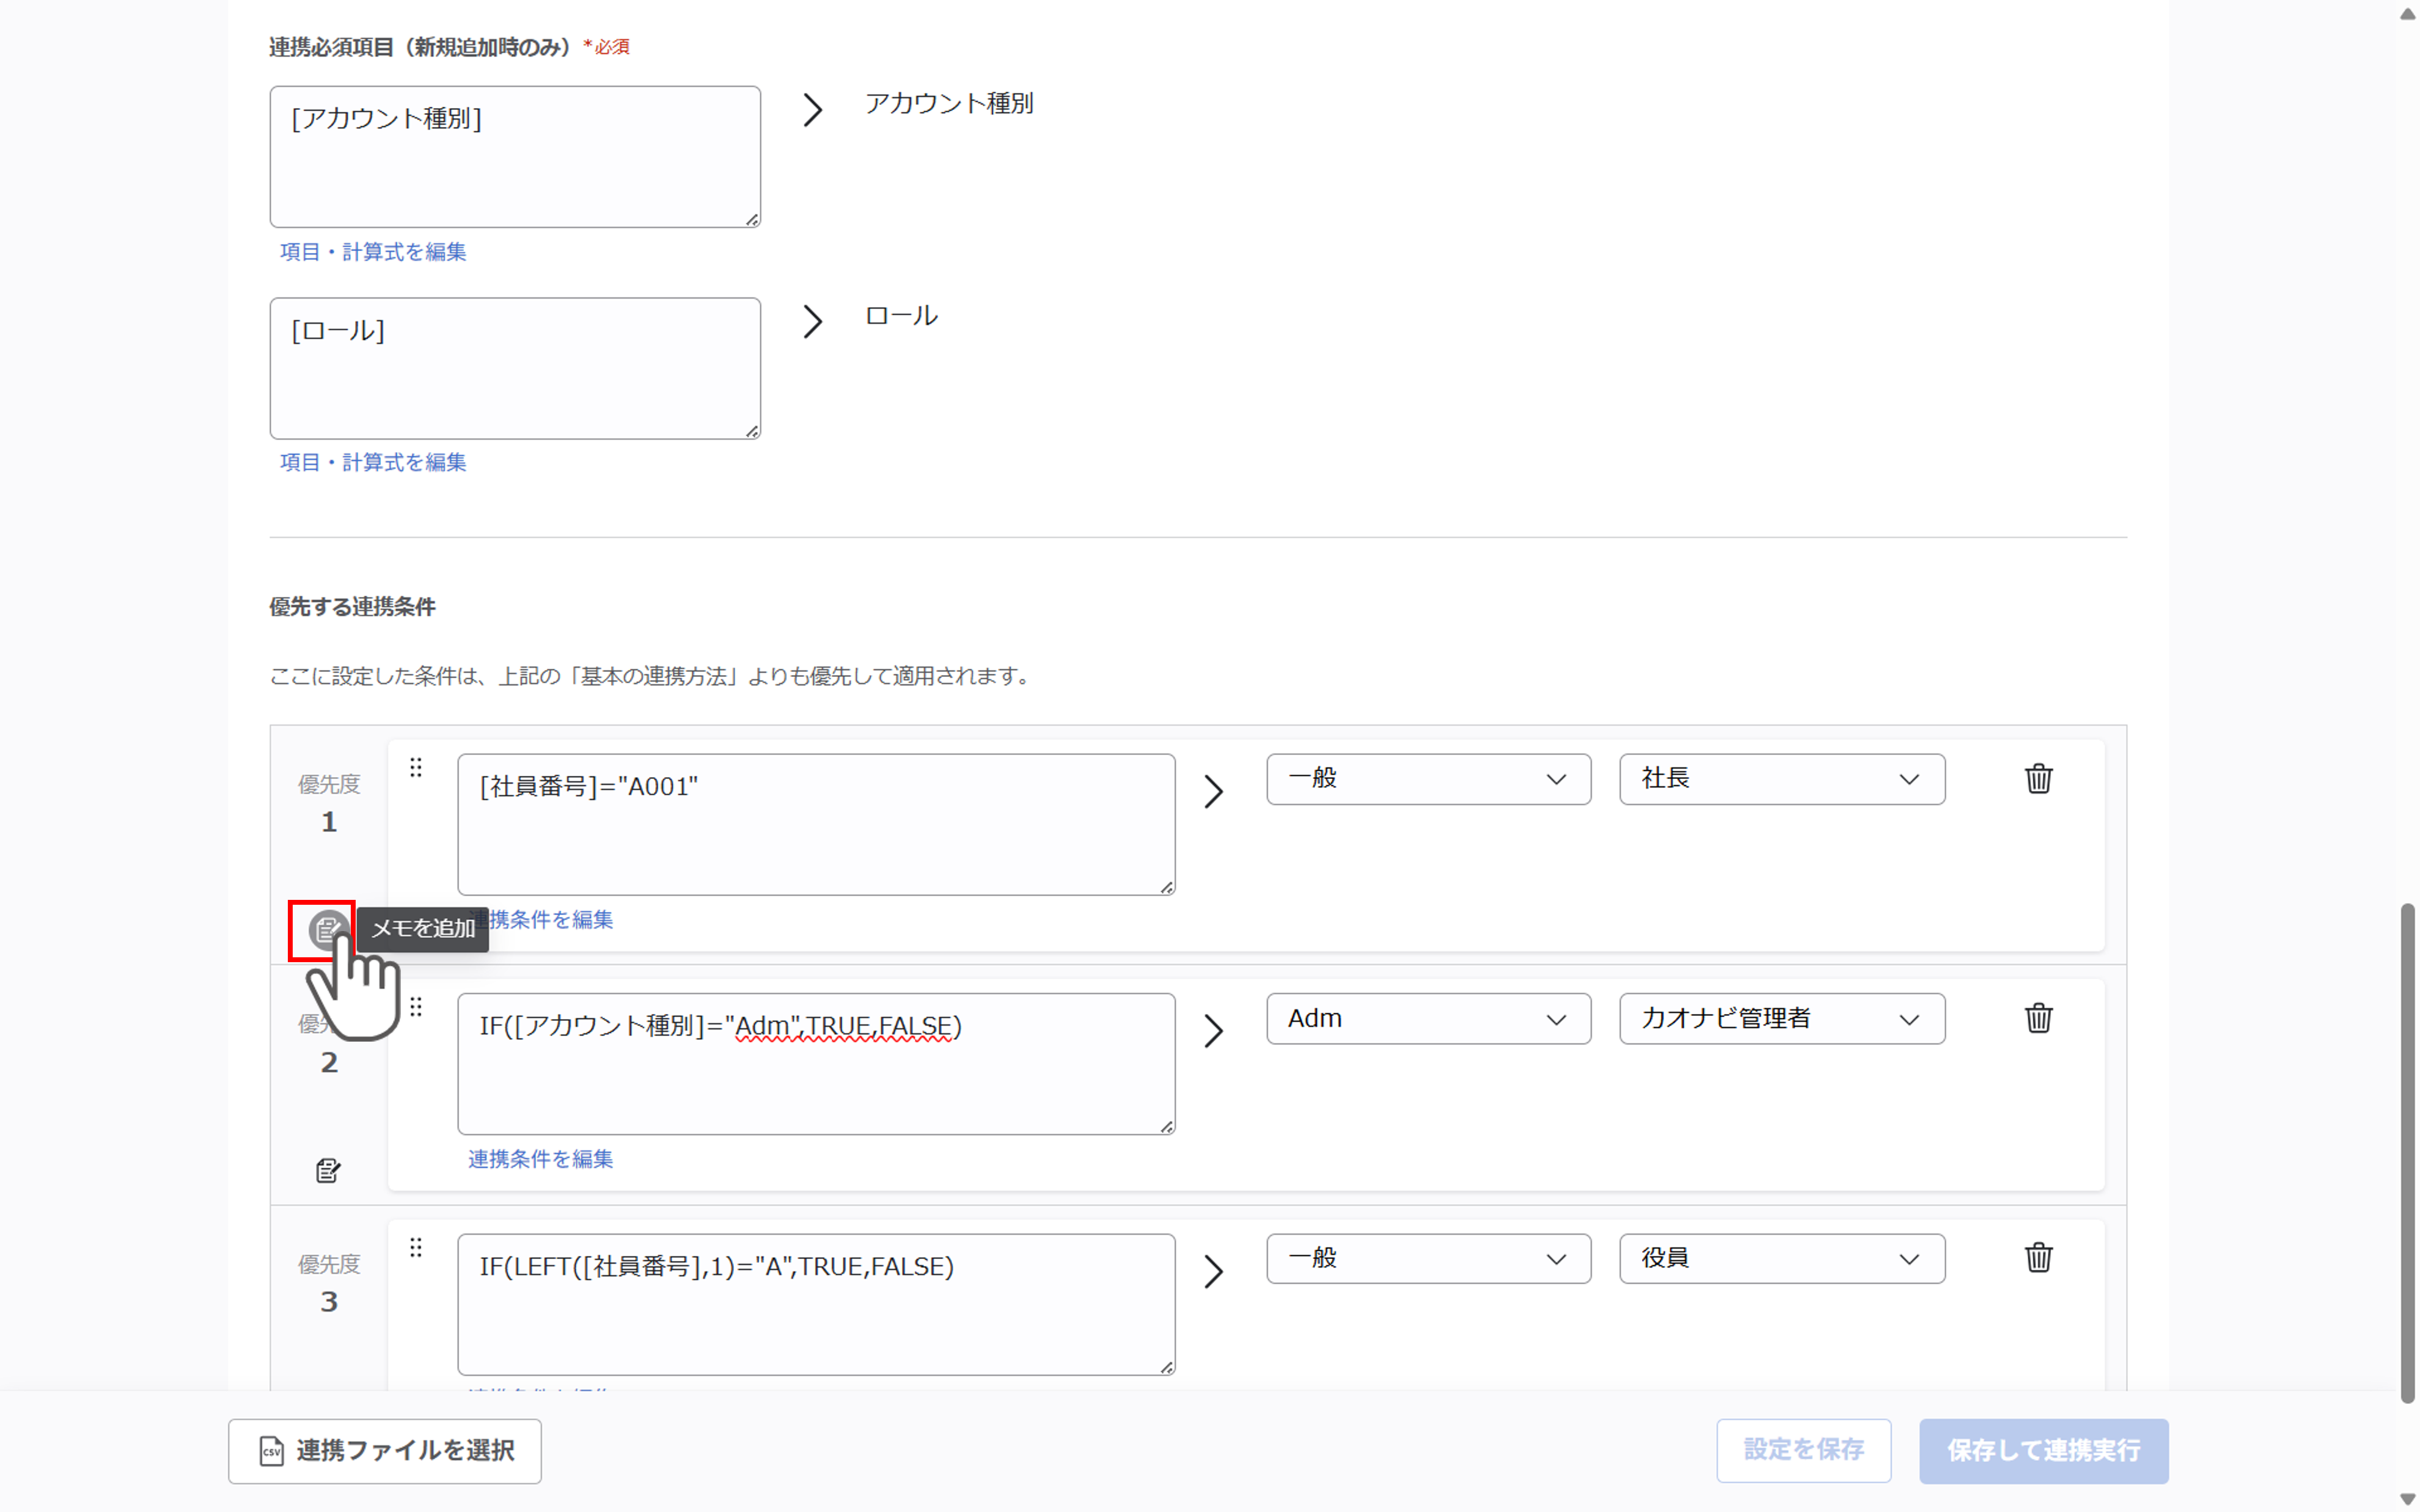
Task: Click the ロール destination label
Action: [901, 316]
